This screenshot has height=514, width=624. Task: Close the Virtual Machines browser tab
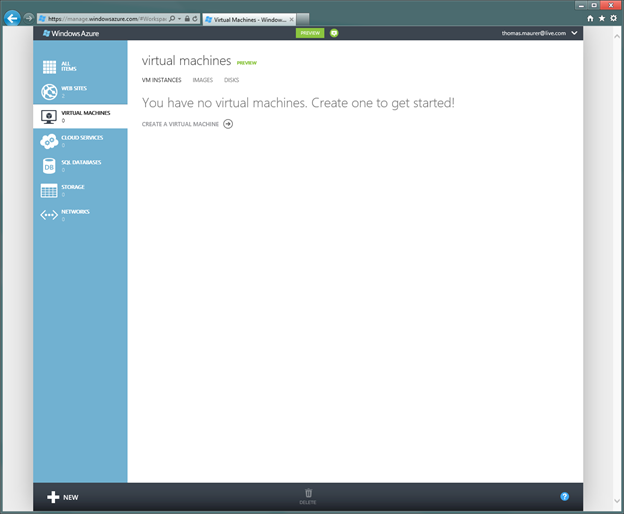pos(291,19)
